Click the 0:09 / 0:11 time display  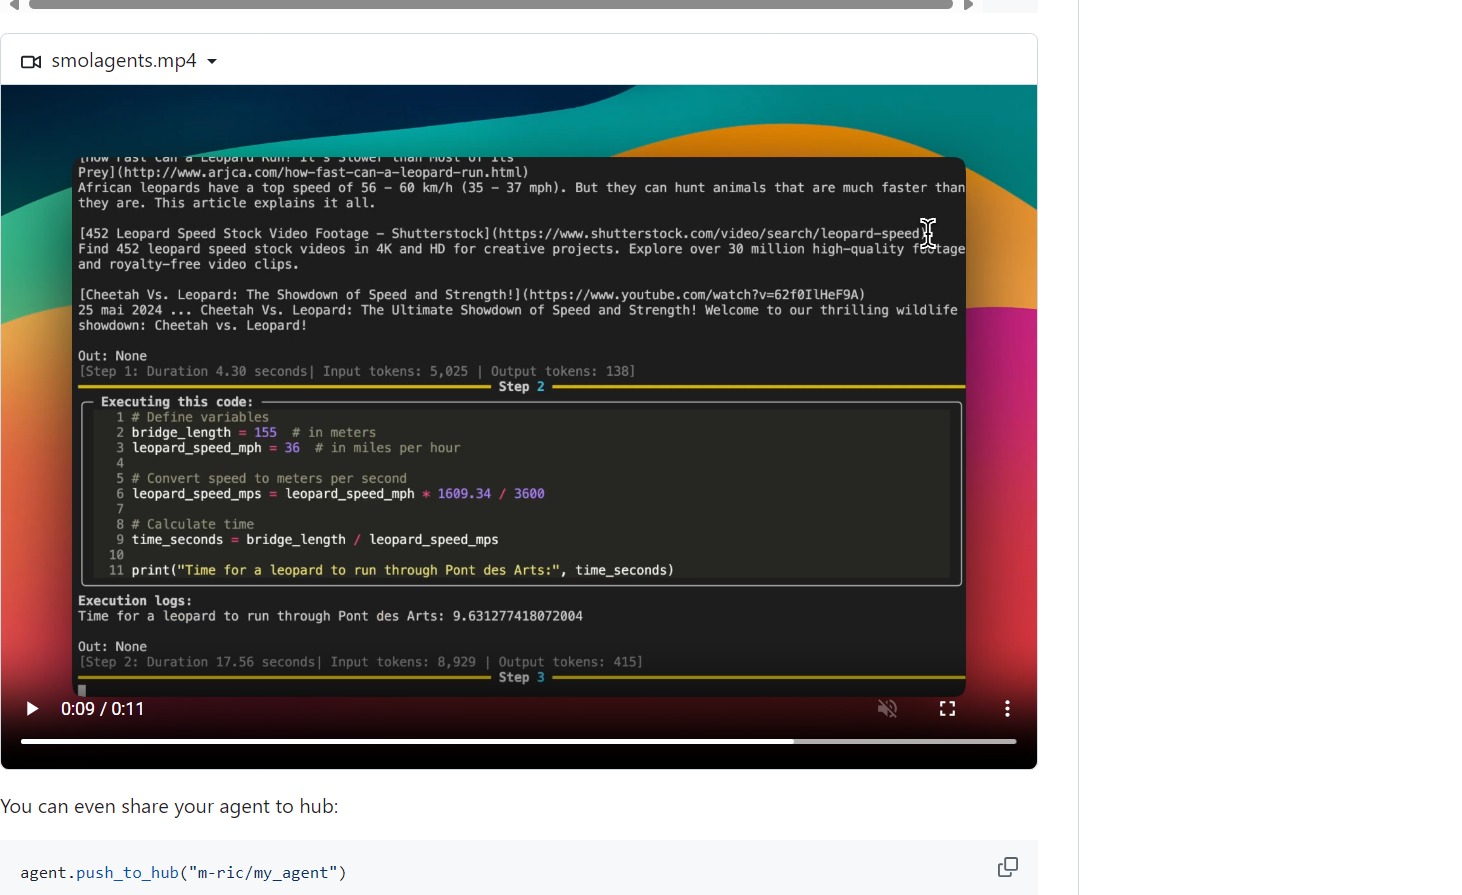pos(102,709)
